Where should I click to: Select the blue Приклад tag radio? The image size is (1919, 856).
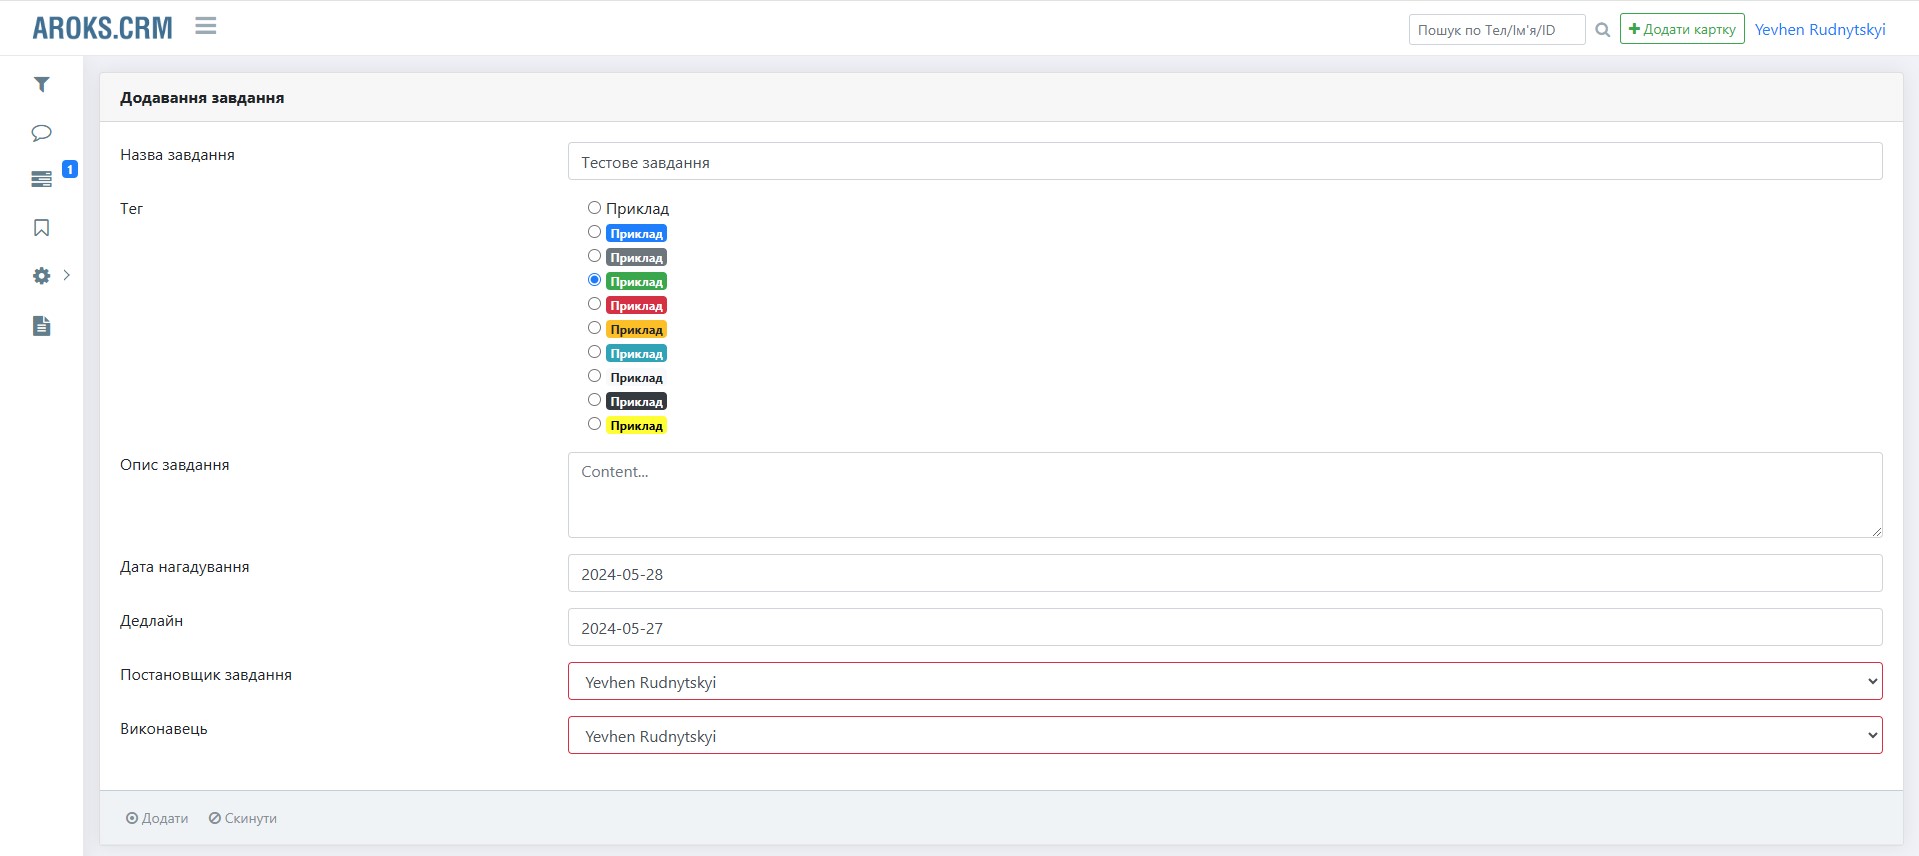coord(594,232)
